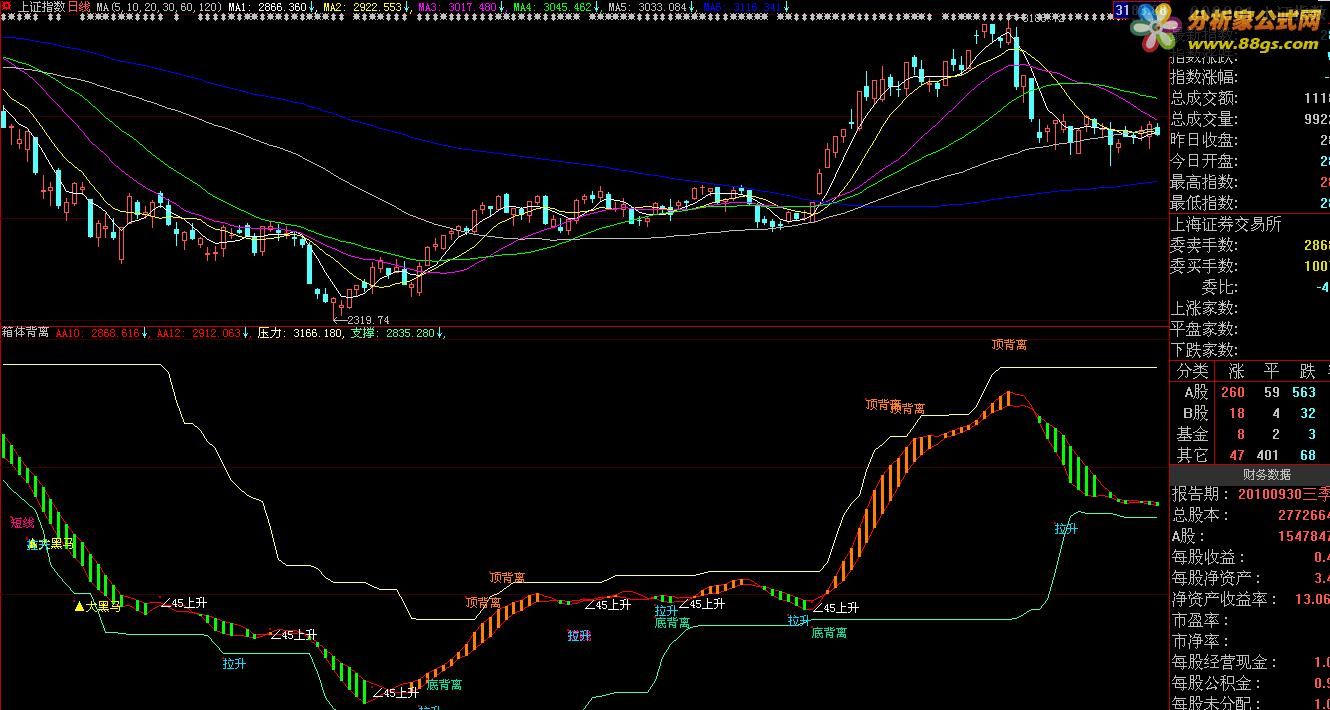Click the 箱体背离 indicator name

(26, 332)
